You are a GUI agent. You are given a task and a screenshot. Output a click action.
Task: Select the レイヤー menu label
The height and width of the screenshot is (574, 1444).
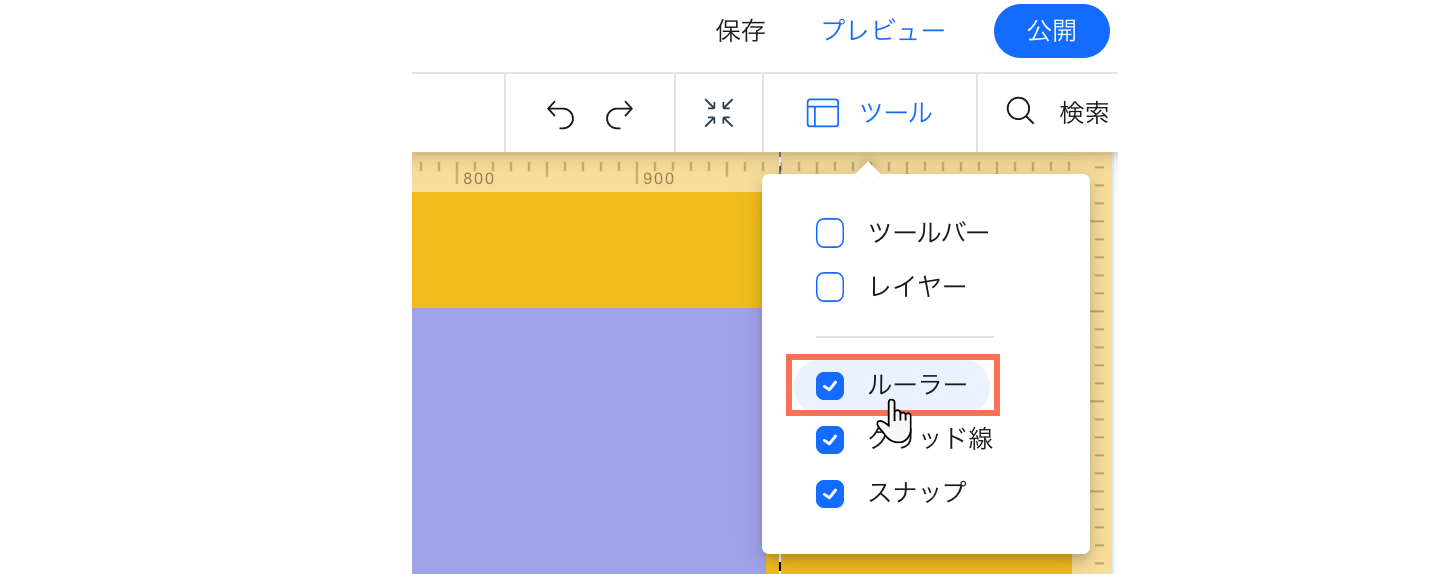[917, 287]
